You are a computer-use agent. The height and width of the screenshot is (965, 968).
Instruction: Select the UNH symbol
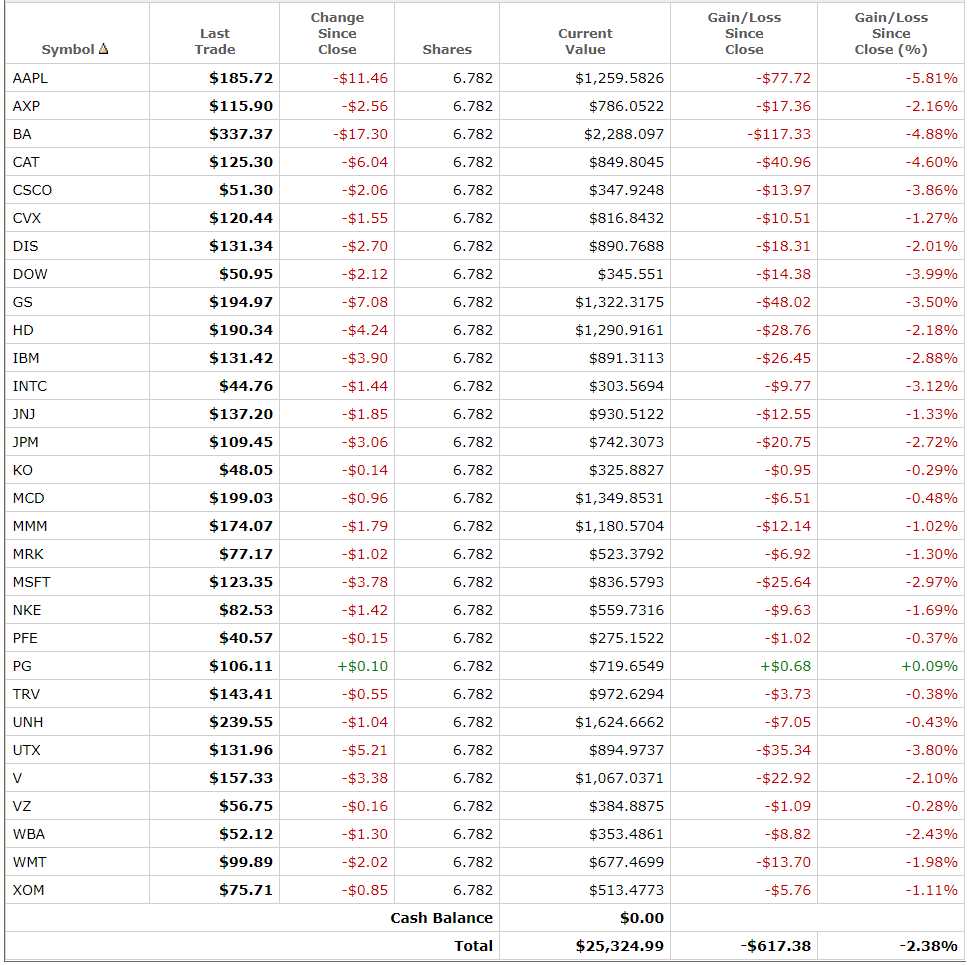coord(28,722)
